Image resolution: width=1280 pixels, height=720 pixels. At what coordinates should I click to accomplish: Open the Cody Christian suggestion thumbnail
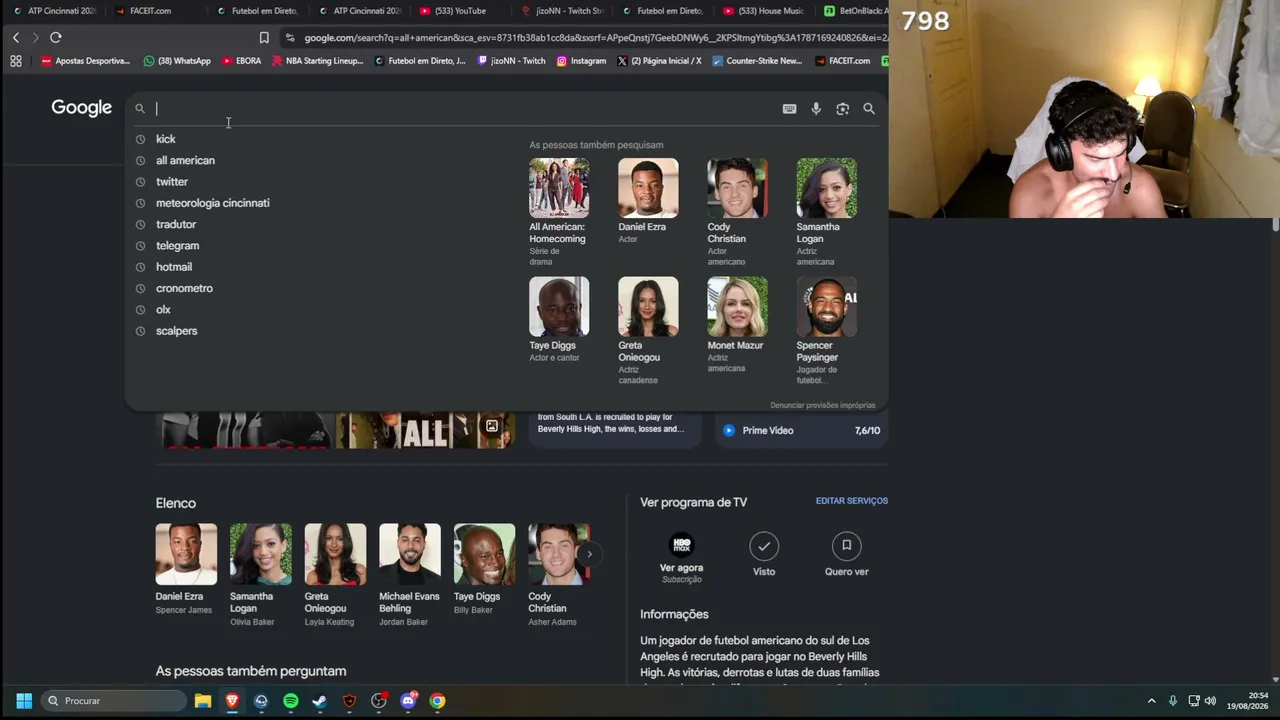[737, 188]
